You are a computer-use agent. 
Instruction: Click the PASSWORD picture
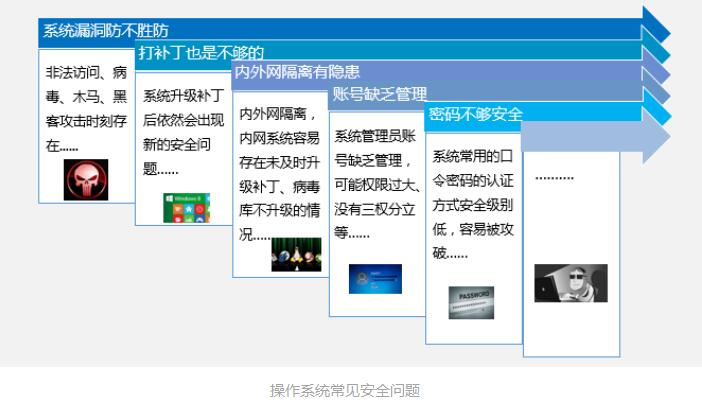471,302
